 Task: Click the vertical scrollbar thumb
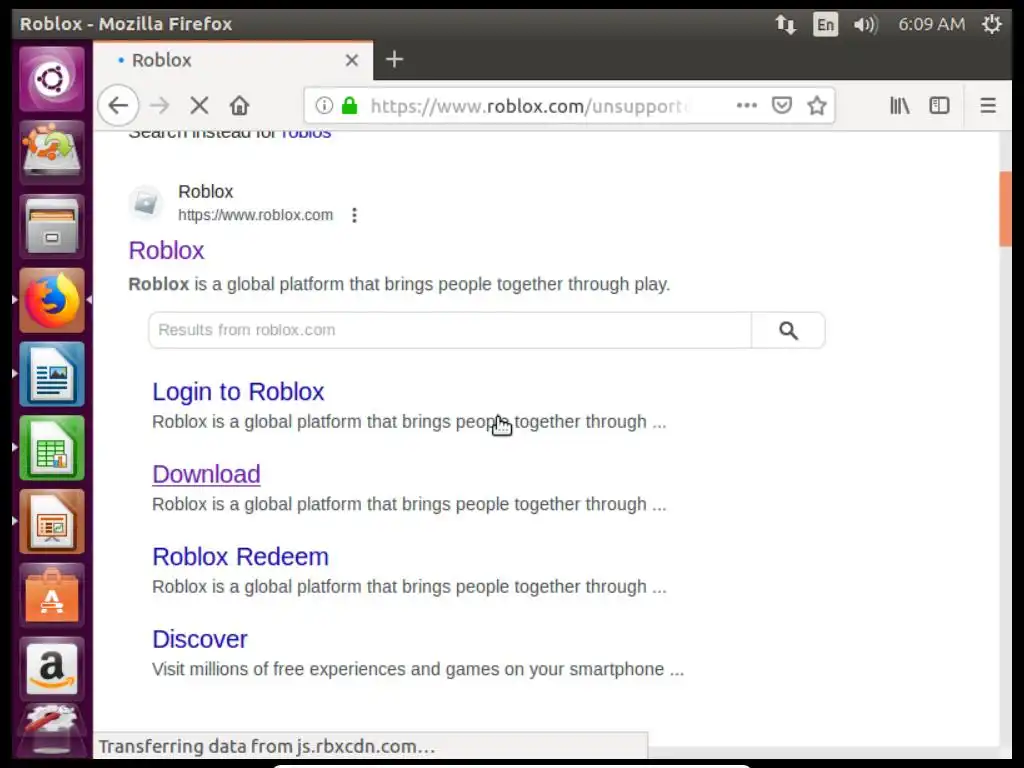pos(1005,209)
